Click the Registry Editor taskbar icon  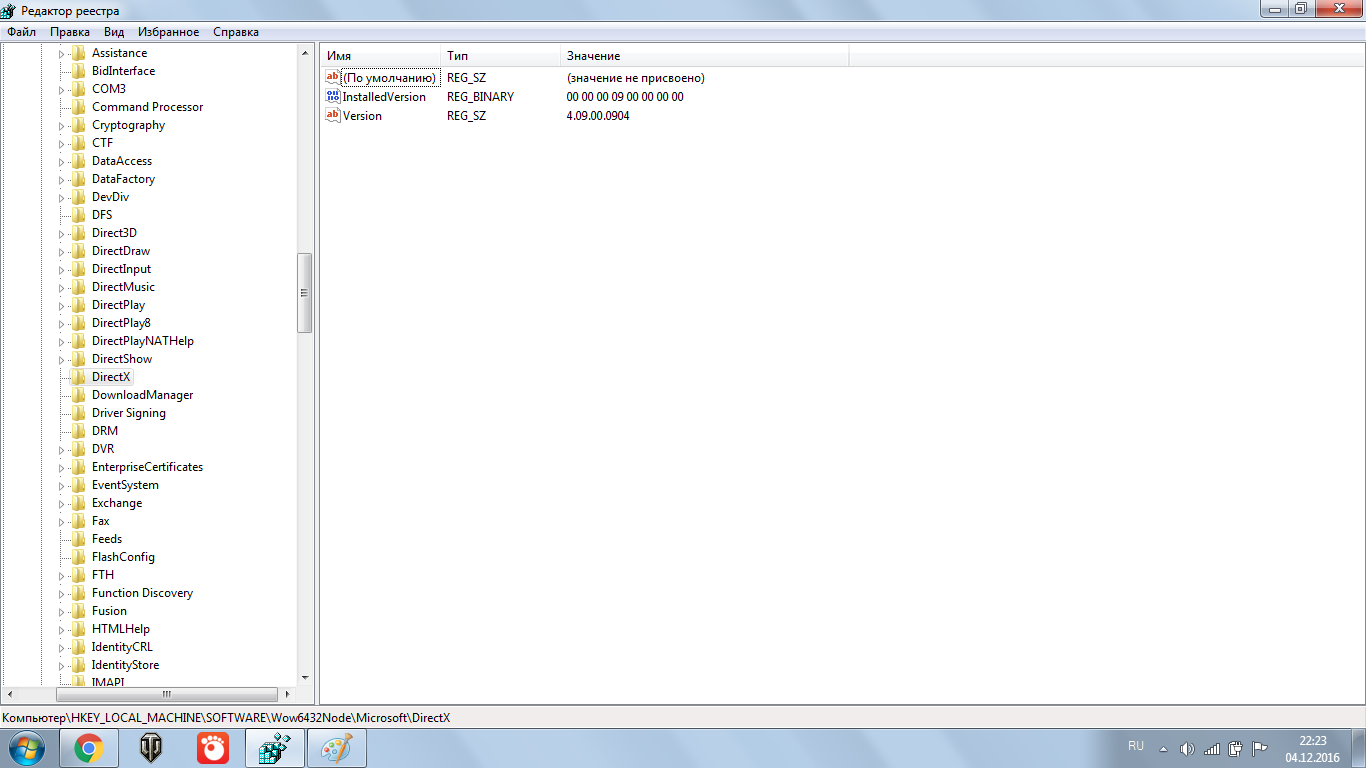[274, 747]
